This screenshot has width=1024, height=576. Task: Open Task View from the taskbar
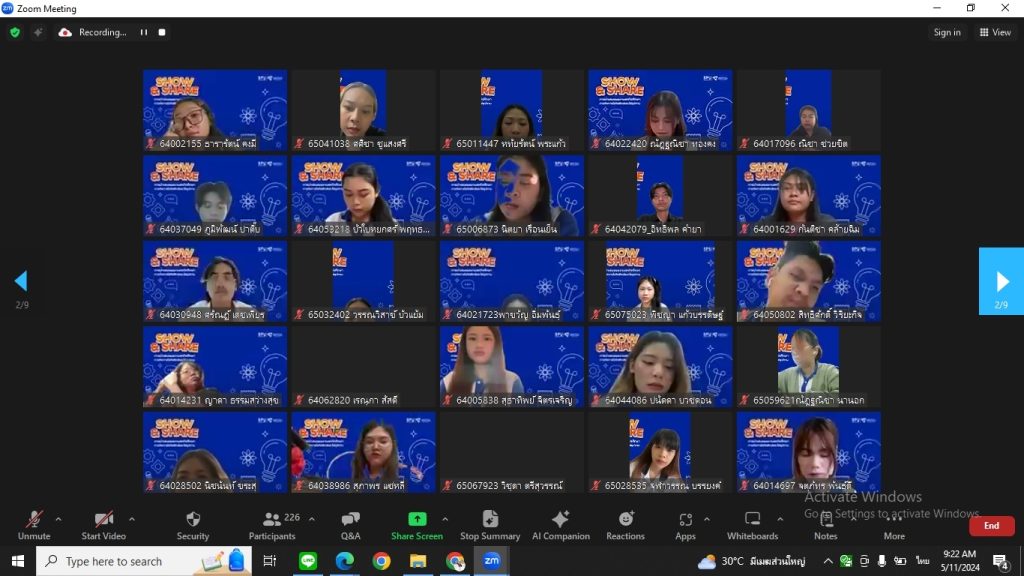(269, 561)
